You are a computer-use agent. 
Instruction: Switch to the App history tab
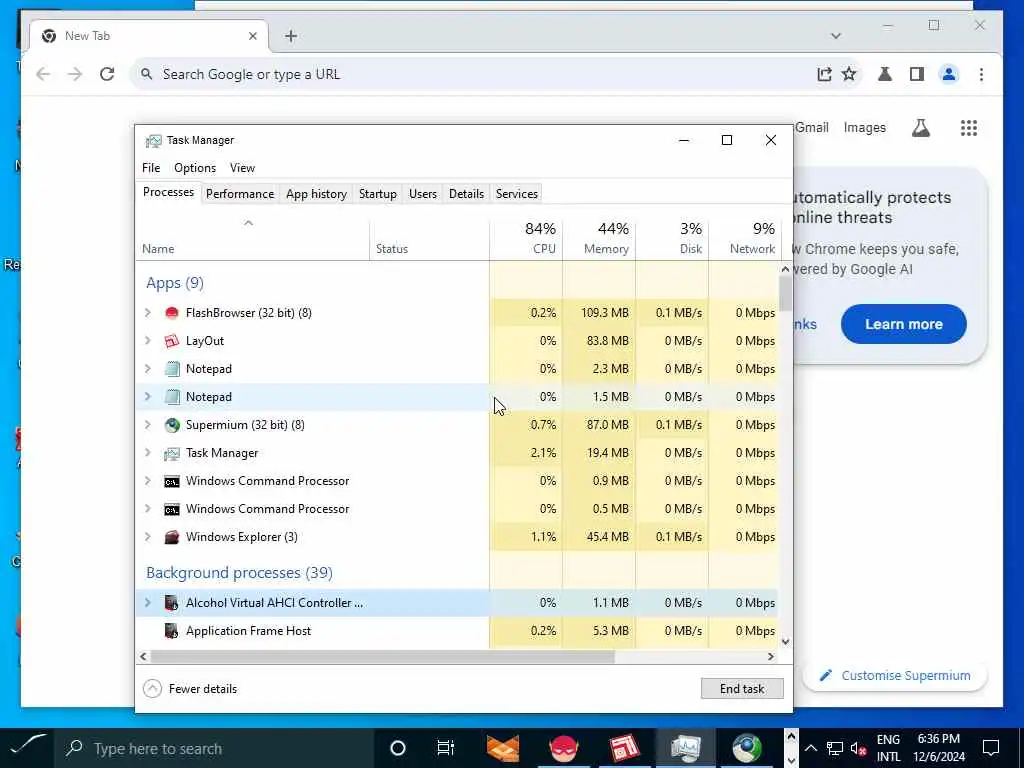click(x=316, y=194)
